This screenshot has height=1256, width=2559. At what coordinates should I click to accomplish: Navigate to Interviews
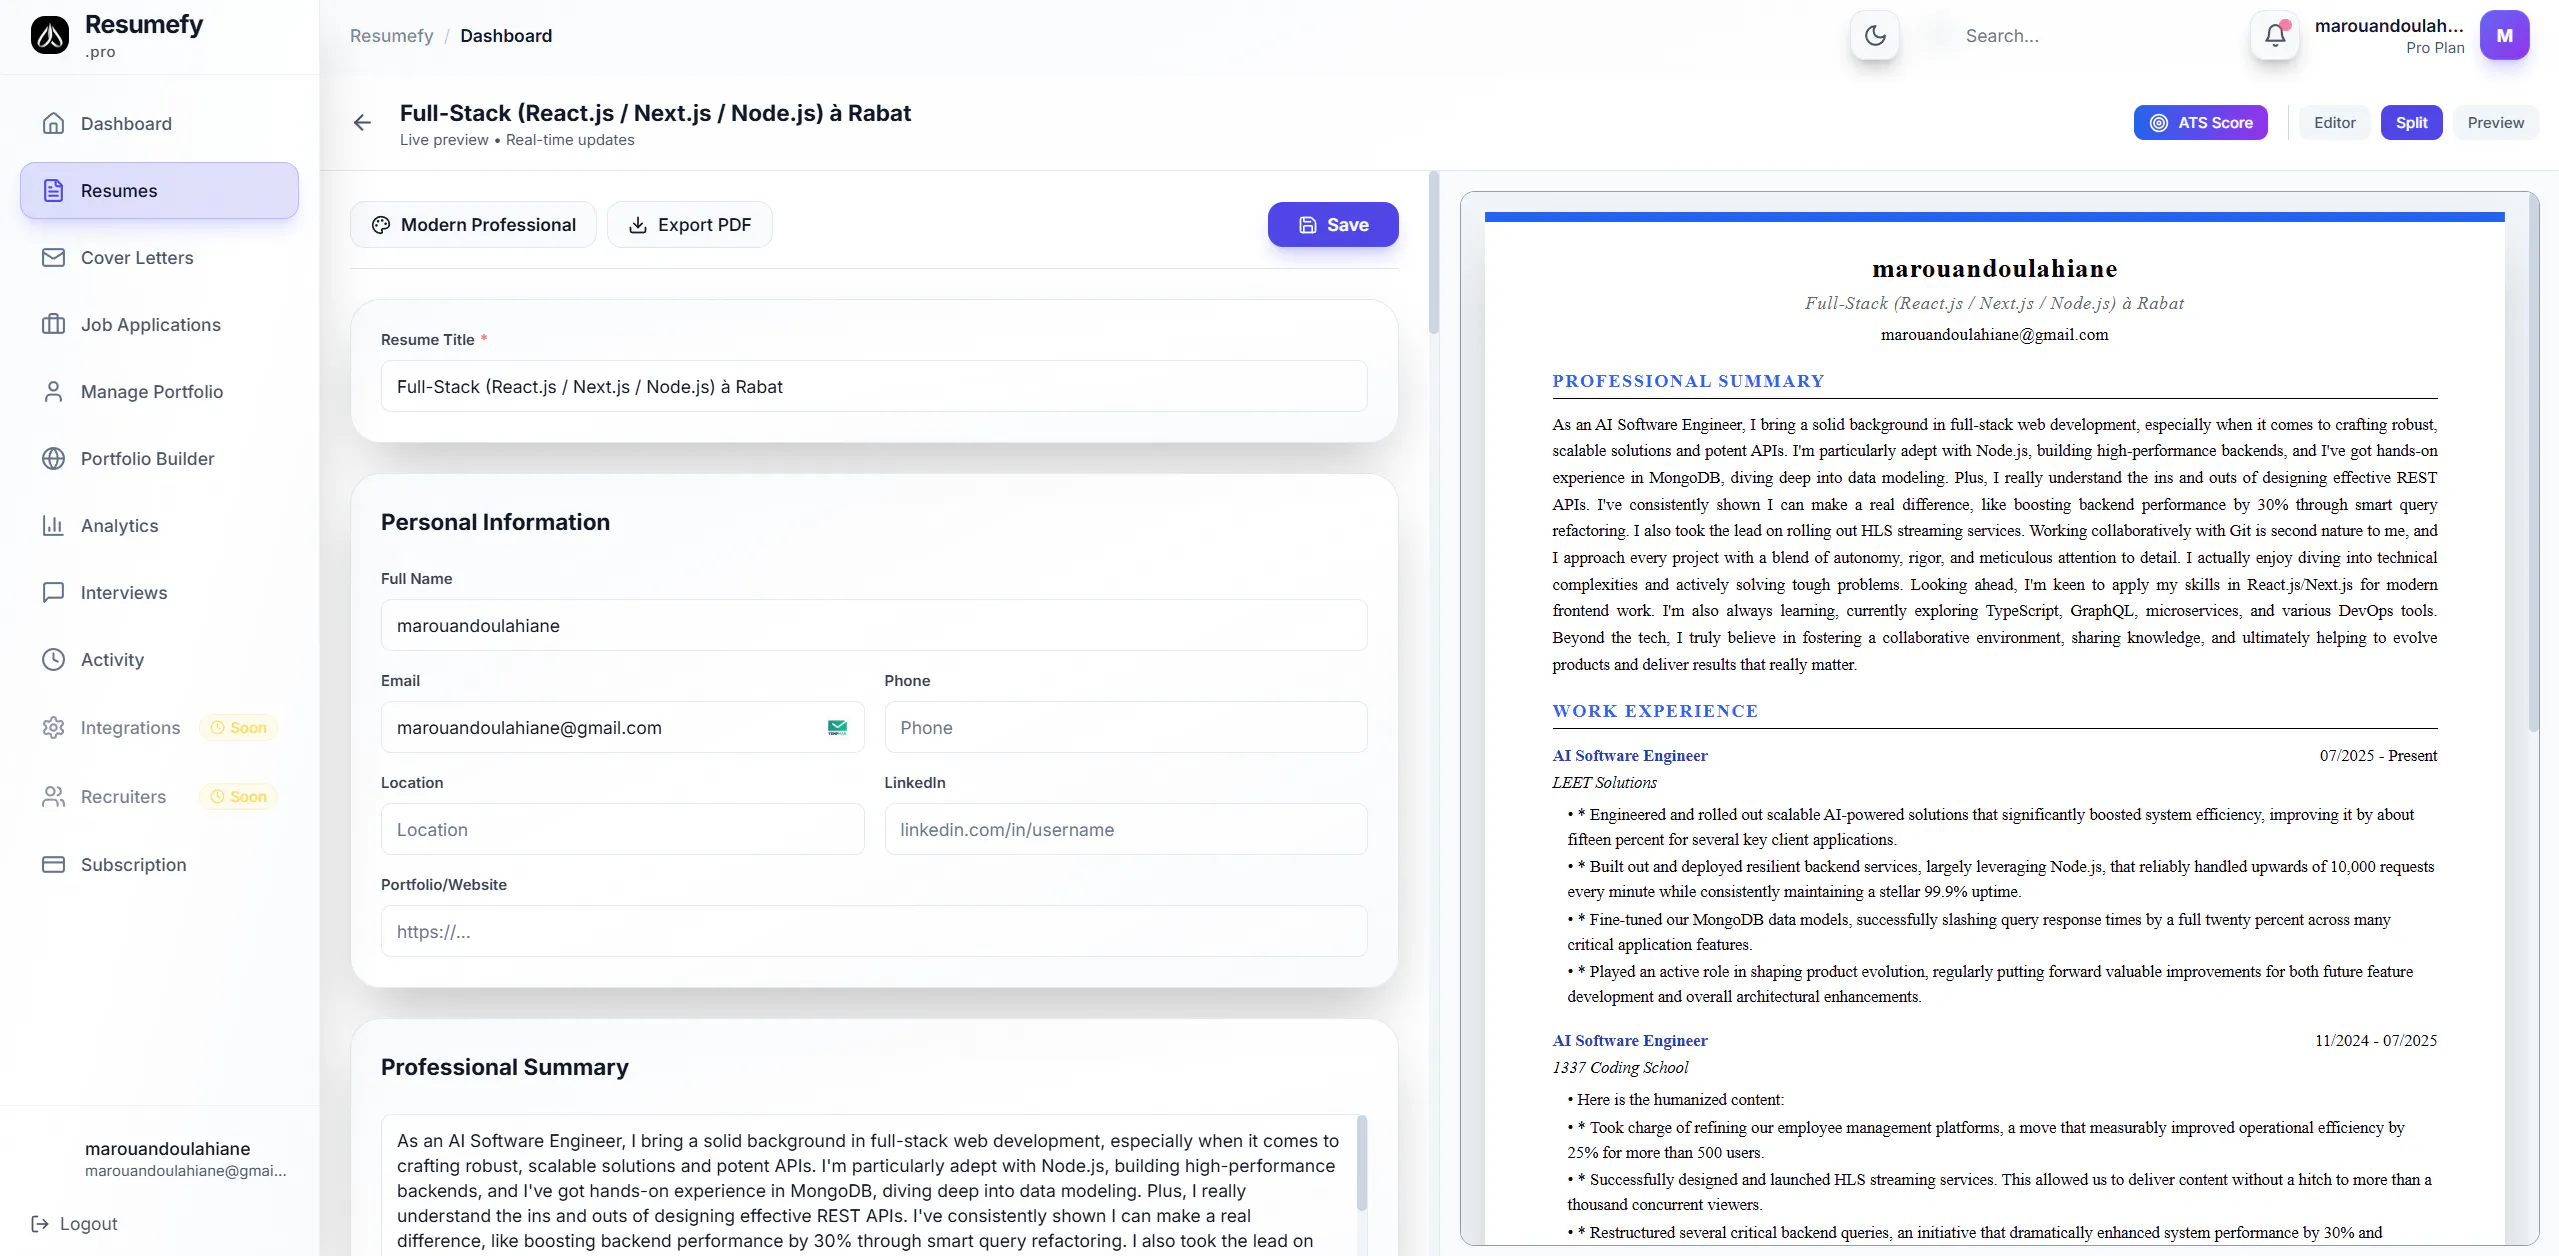[x=159, y=592]
